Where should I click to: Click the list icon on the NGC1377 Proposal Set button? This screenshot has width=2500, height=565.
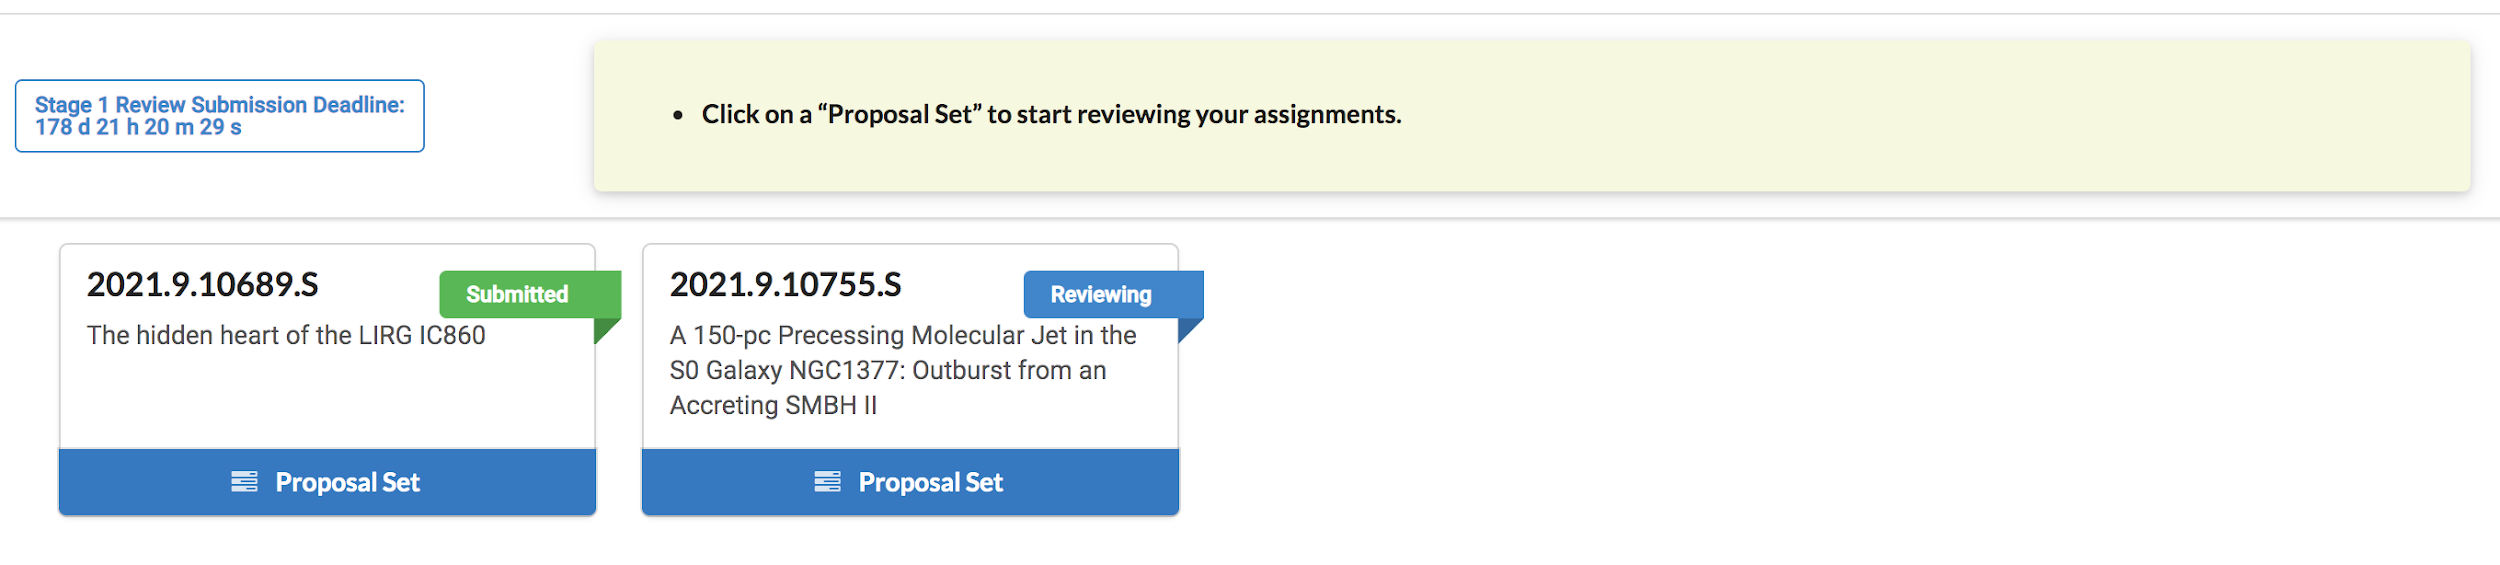pos(827,482)
